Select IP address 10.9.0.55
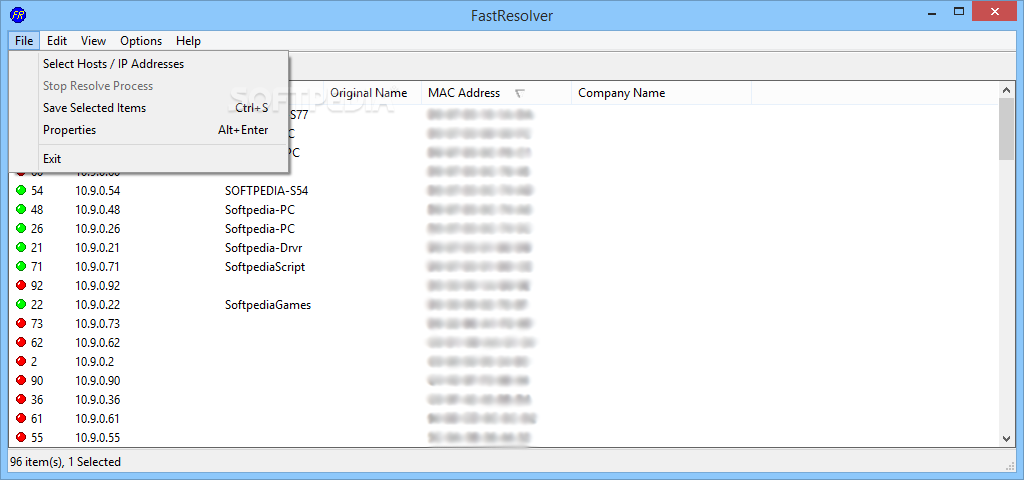 point(98,437)
